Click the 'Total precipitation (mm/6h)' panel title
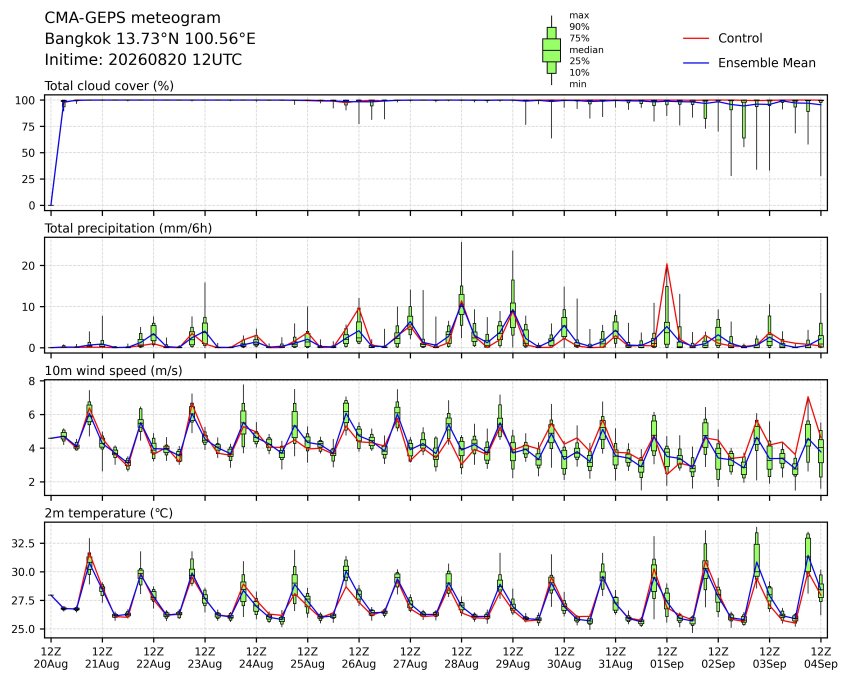849x681 pixels. tap(128, 228)
